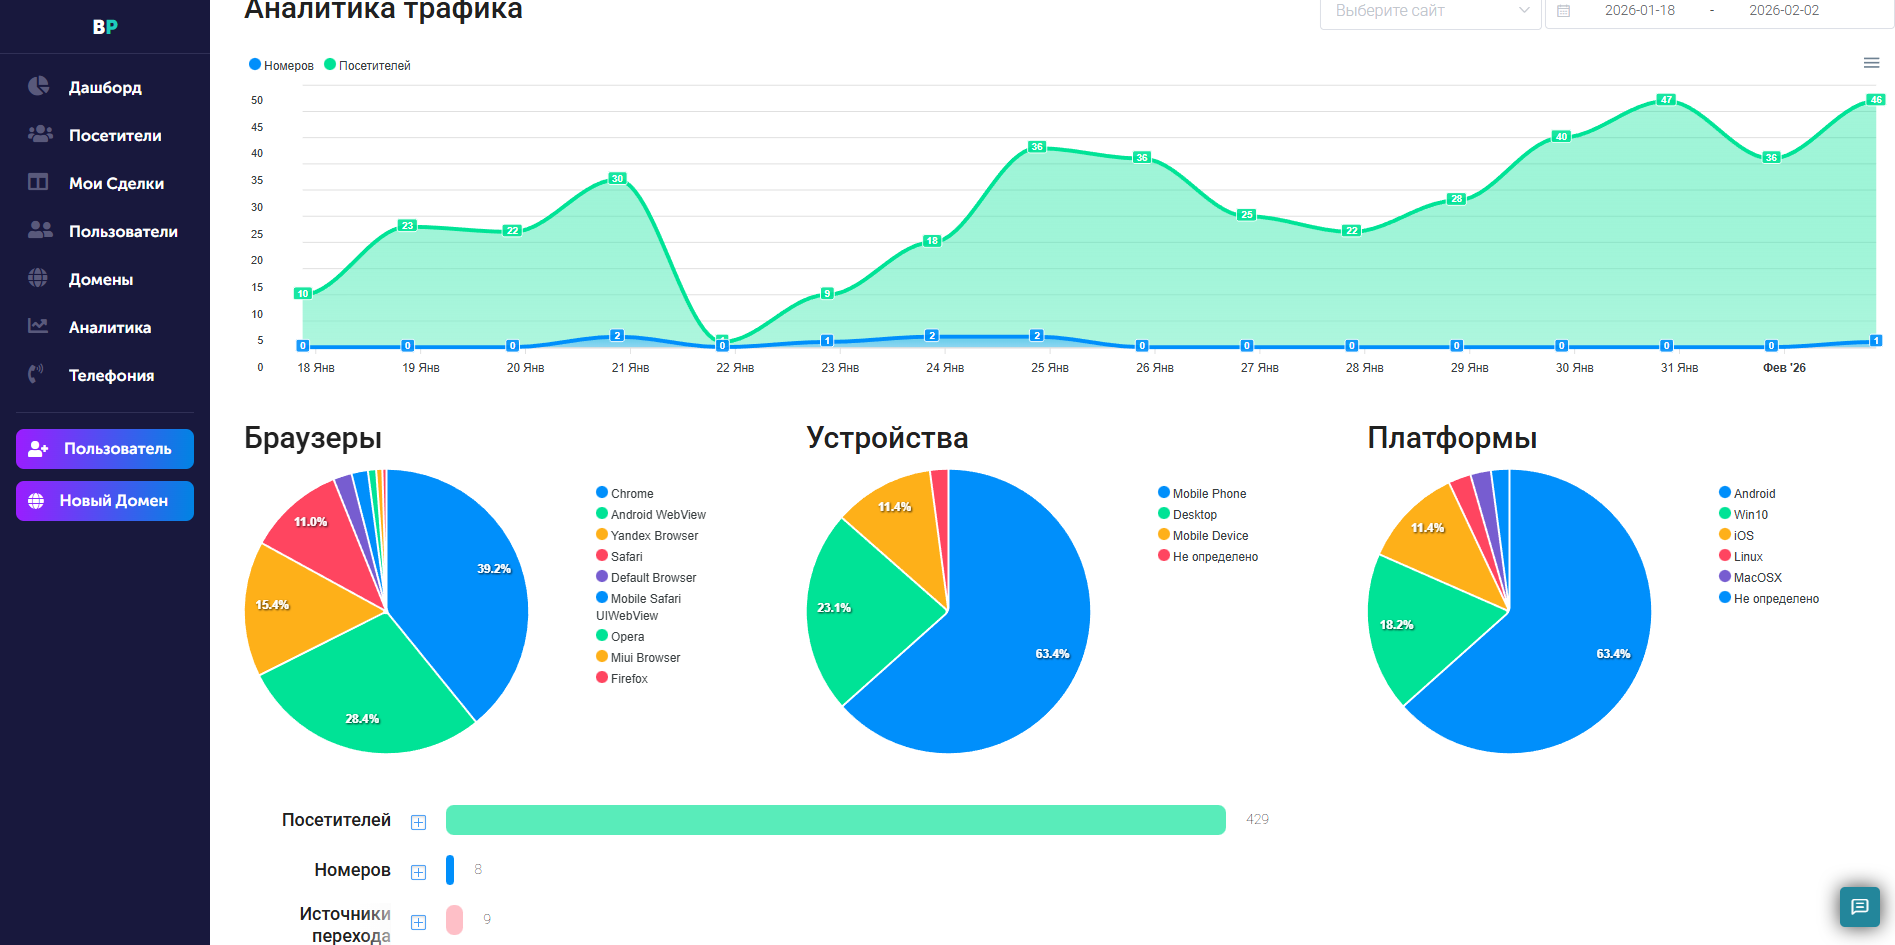Toggle Linux platforms legend item

[1741, 556]
